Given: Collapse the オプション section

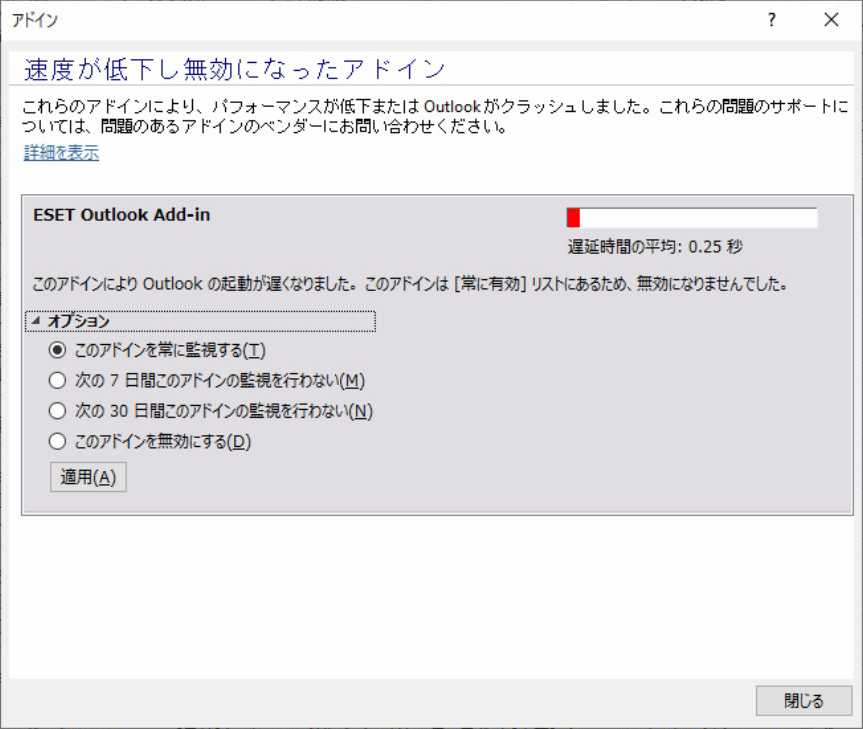Looking at the screenshot, I should 200,321.
